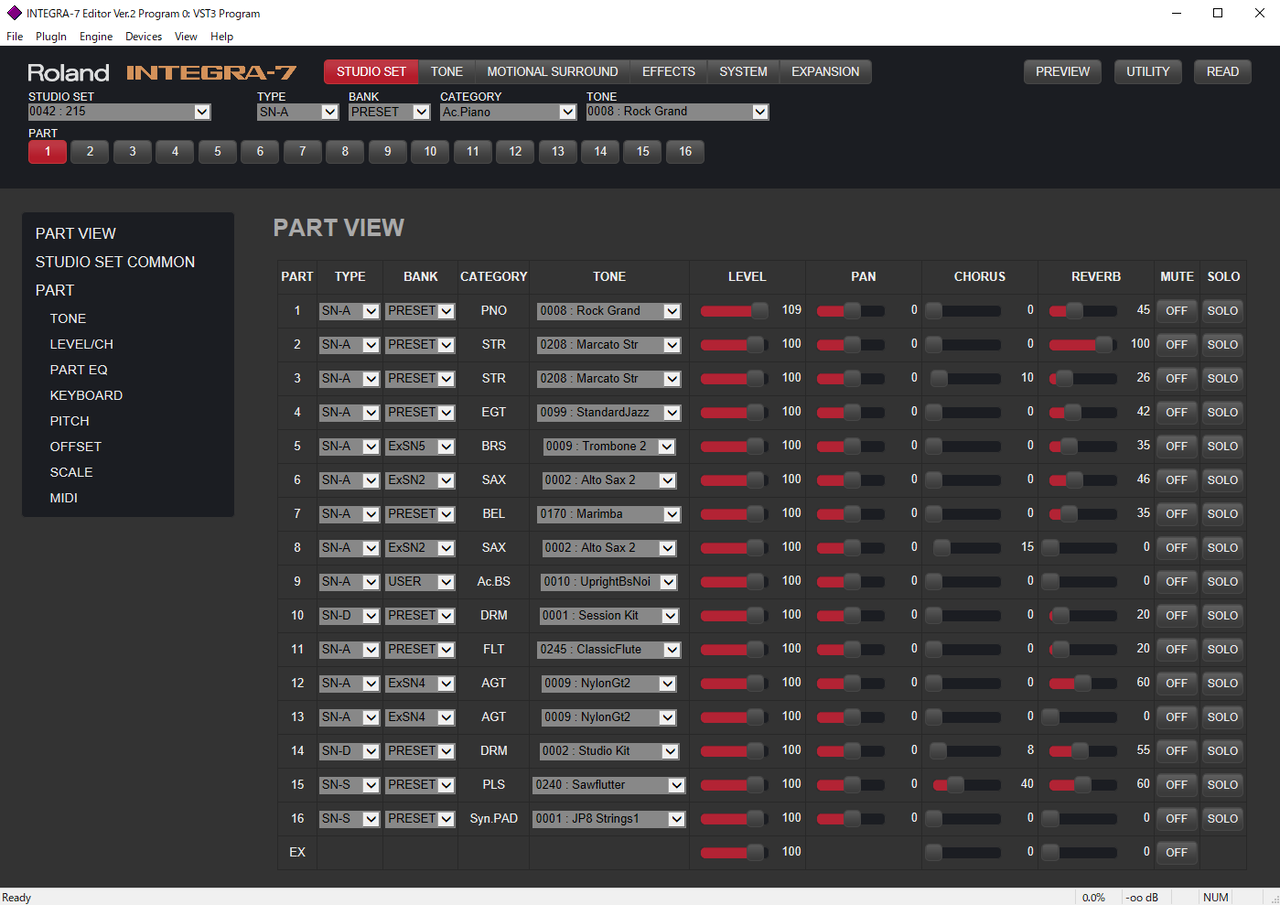The height and width of the screenshot is (905, 1280).
Task: Toggle the EX row mute button
Action: pyautogui.click(x=1177, y=852)
